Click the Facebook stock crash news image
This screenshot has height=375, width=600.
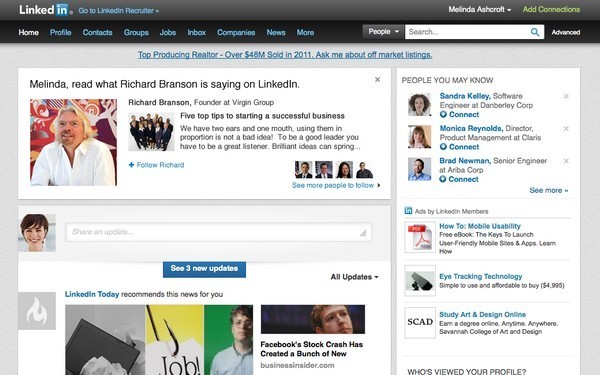pyautogui.click(x=313, y=319)
